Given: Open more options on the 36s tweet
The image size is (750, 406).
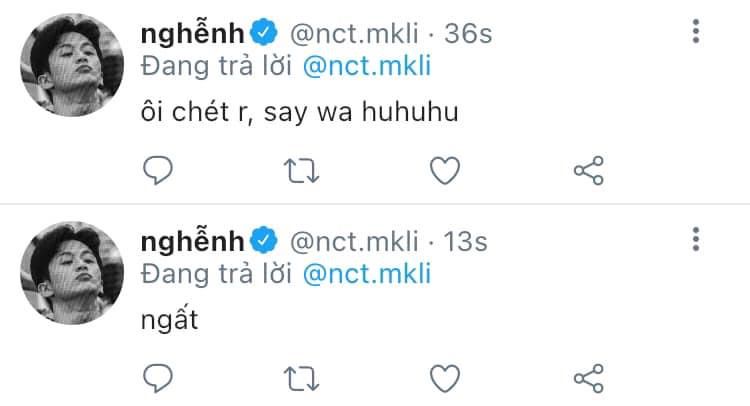Looking at the screenshot, I should point(696,33).
